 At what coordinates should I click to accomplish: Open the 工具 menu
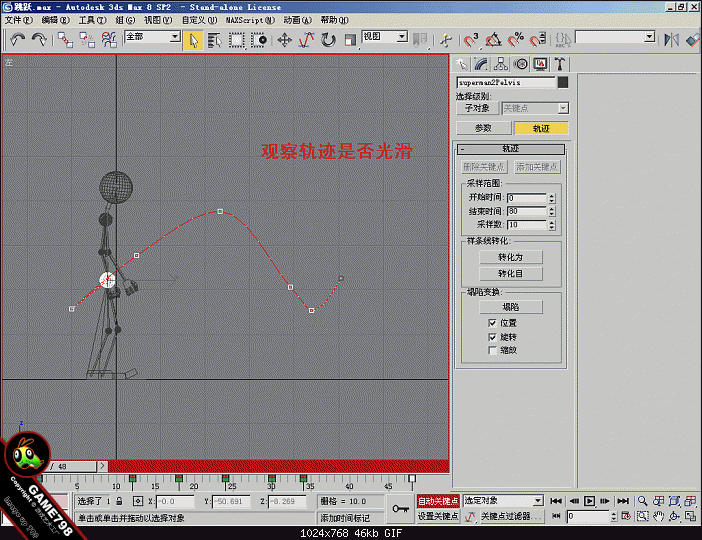coord(93,20)
